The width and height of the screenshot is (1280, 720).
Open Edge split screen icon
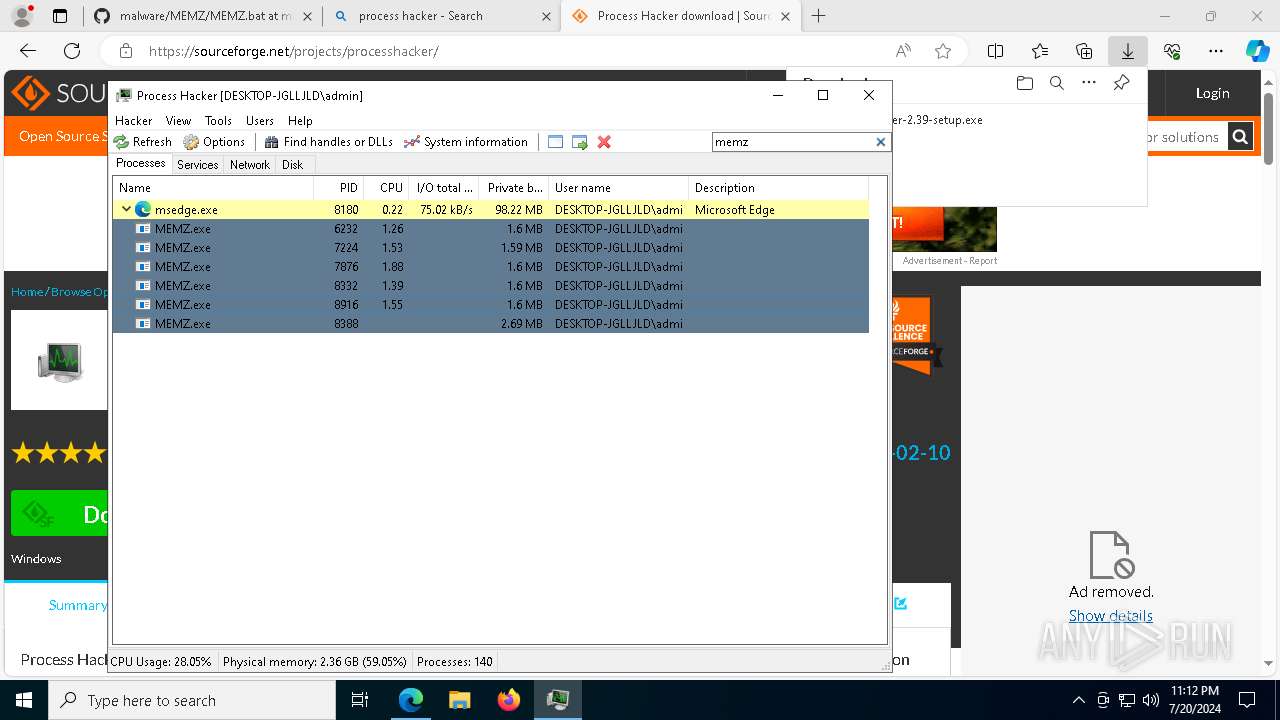pos(996,51)
